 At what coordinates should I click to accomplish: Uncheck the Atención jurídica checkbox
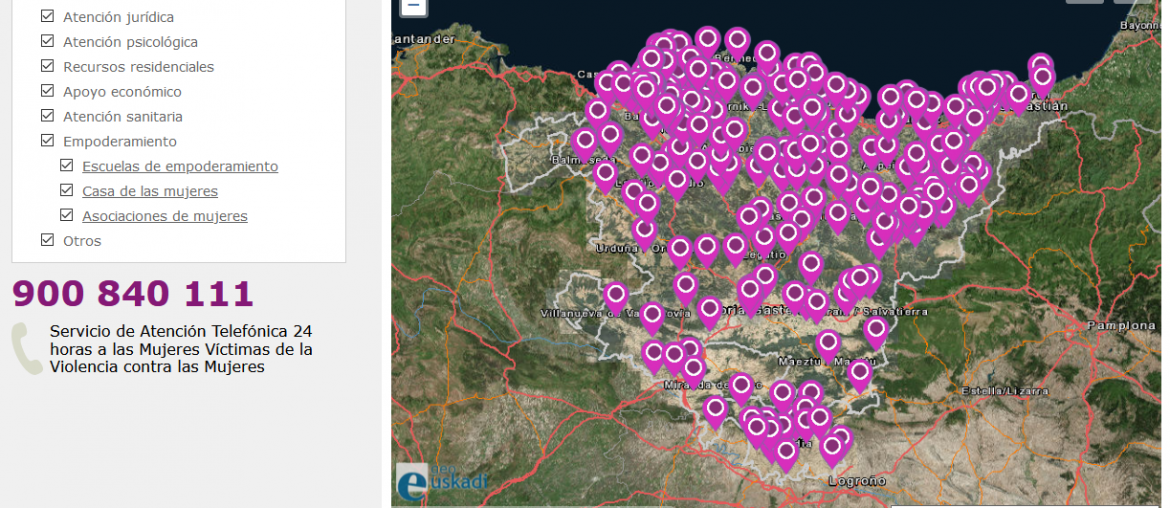click(48, 16)
